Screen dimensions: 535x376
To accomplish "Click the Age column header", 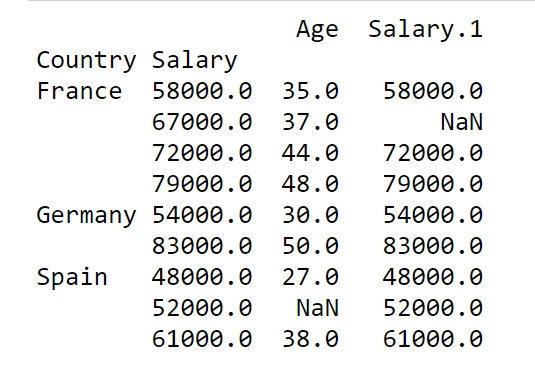I will click(x=317, y=30).
